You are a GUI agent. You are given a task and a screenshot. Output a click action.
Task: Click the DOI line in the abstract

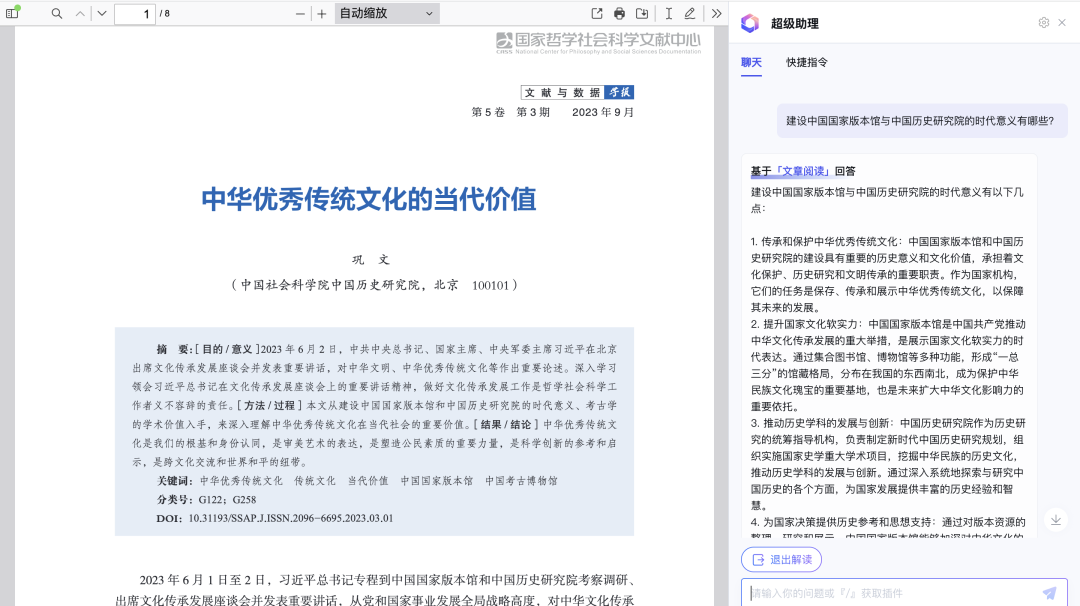click(x=275, y=519)
